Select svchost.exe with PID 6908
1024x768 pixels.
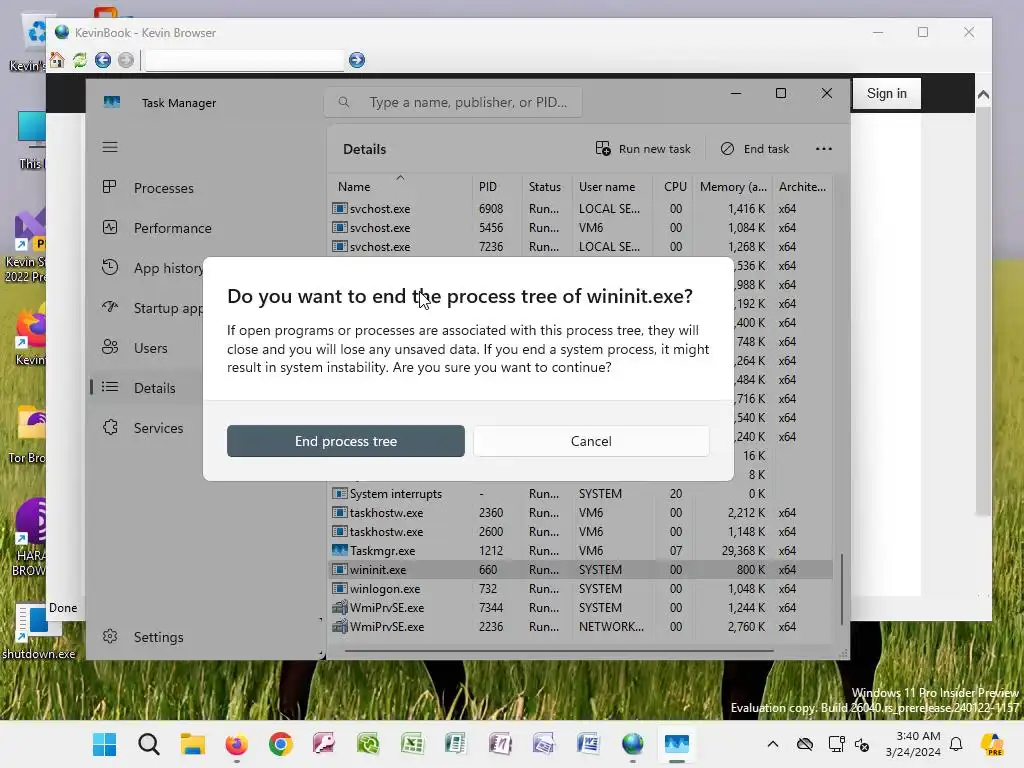pyautogui.click(x=581, y=209)
